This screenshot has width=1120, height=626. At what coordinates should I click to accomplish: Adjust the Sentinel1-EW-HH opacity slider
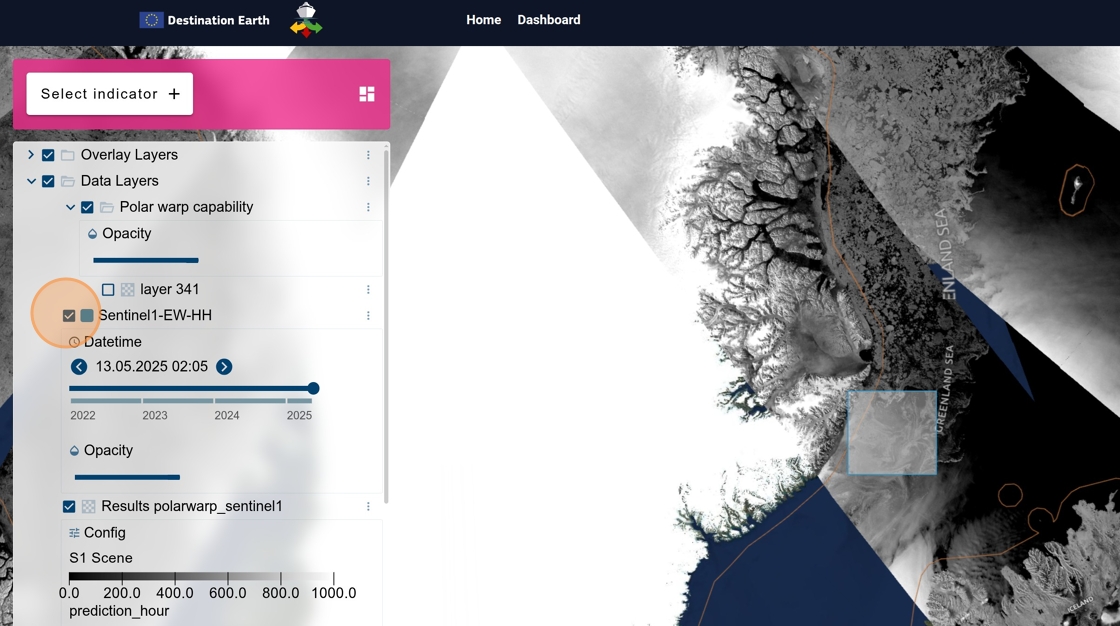127,477
